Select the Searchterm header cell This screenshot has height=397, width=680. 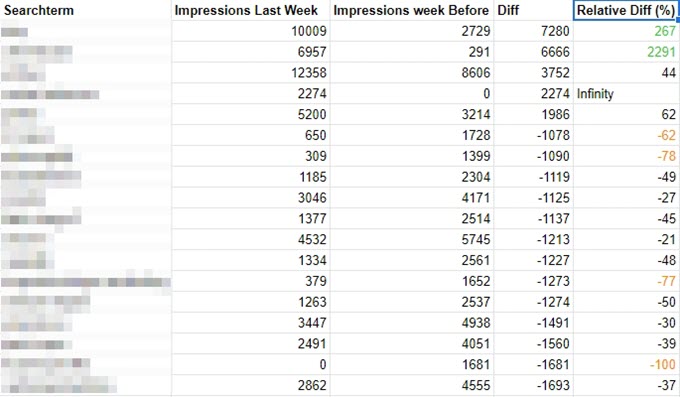pyautogui.click(x=85, y=10)
